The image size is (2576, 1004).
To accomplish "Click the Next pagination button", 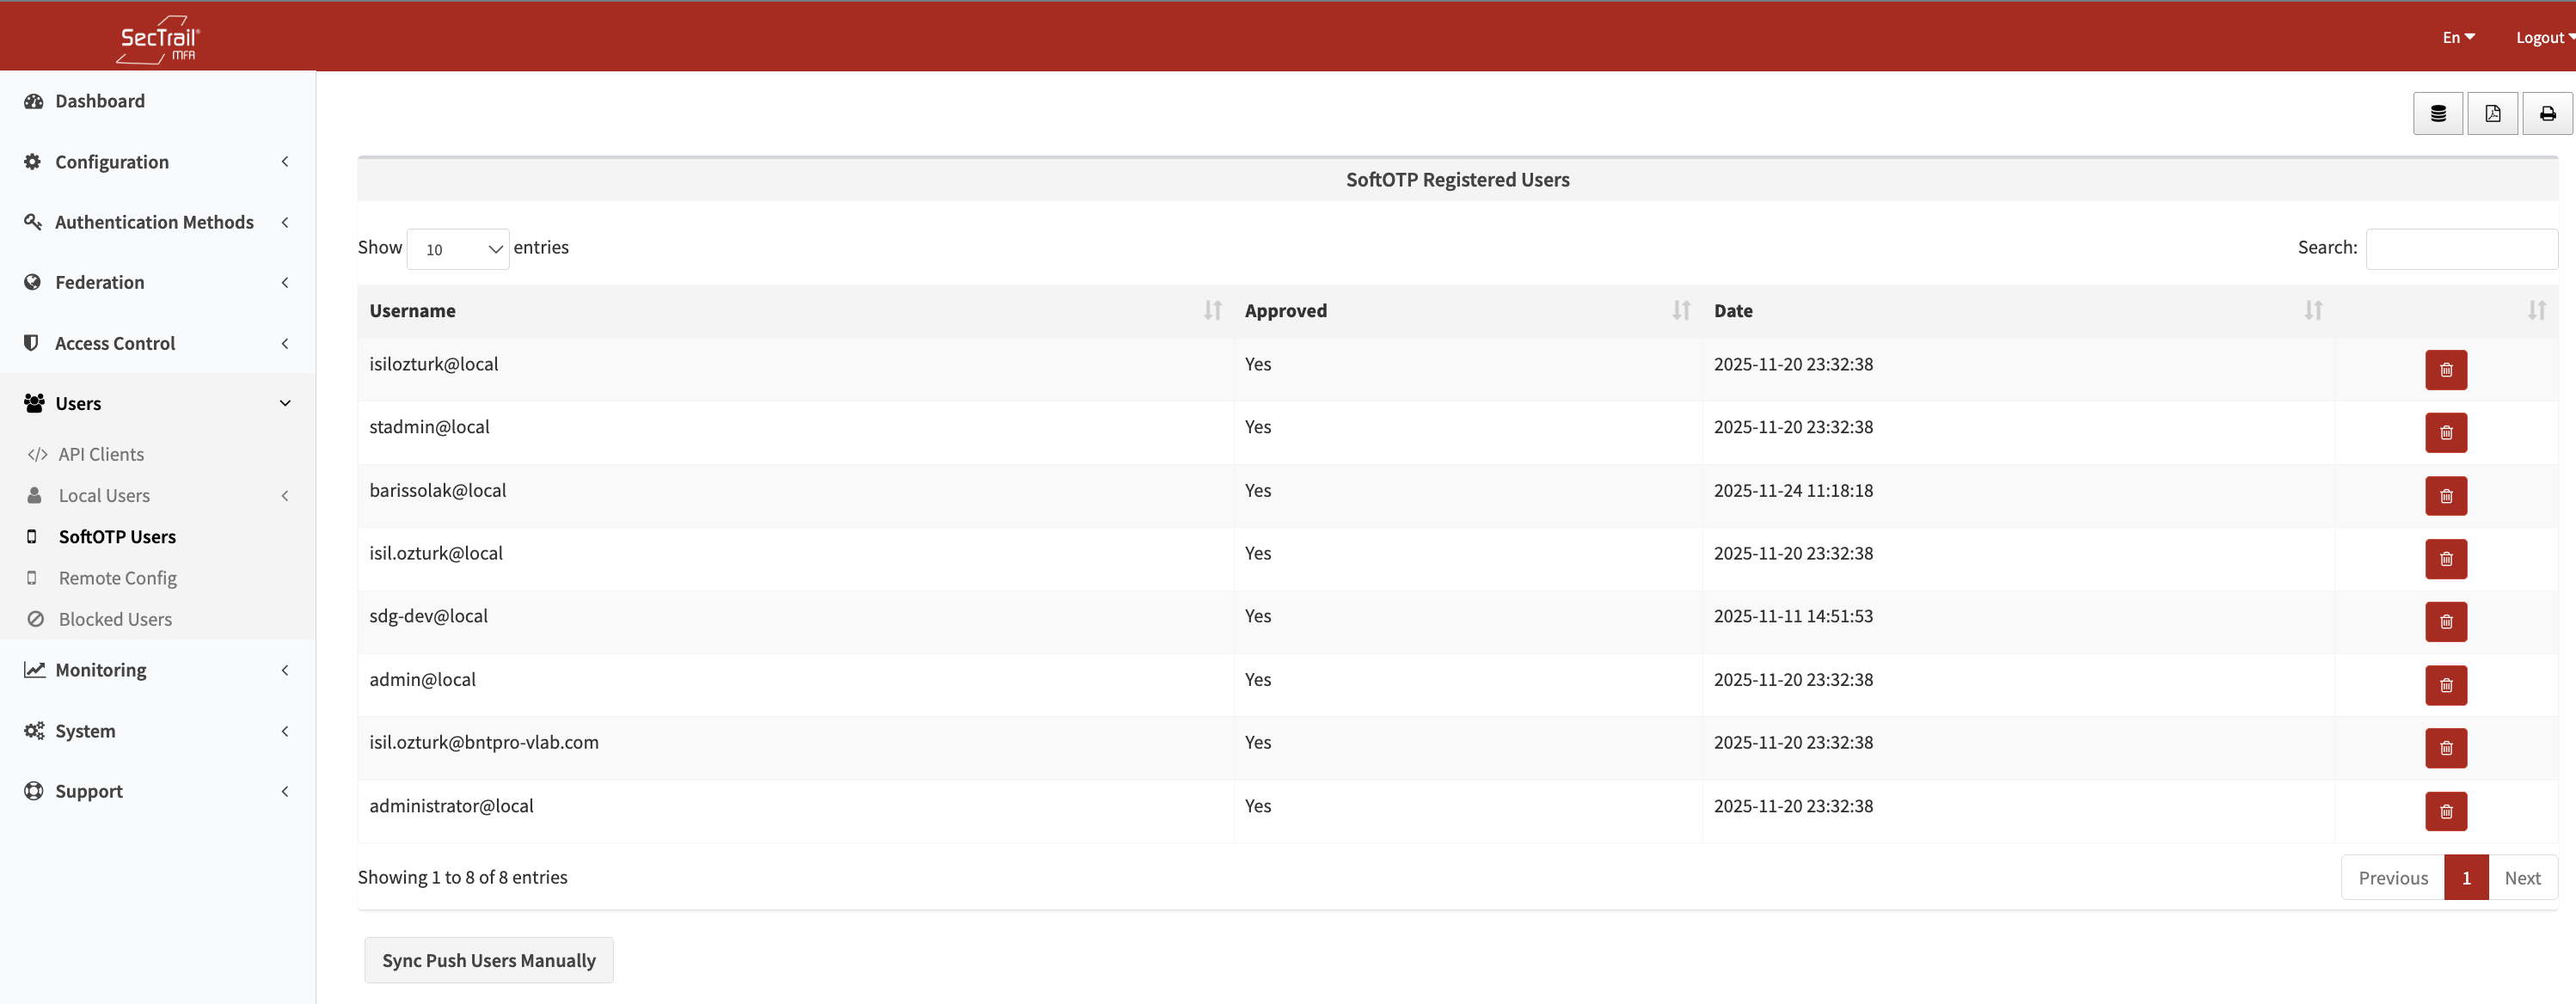I will (2521, 878).
